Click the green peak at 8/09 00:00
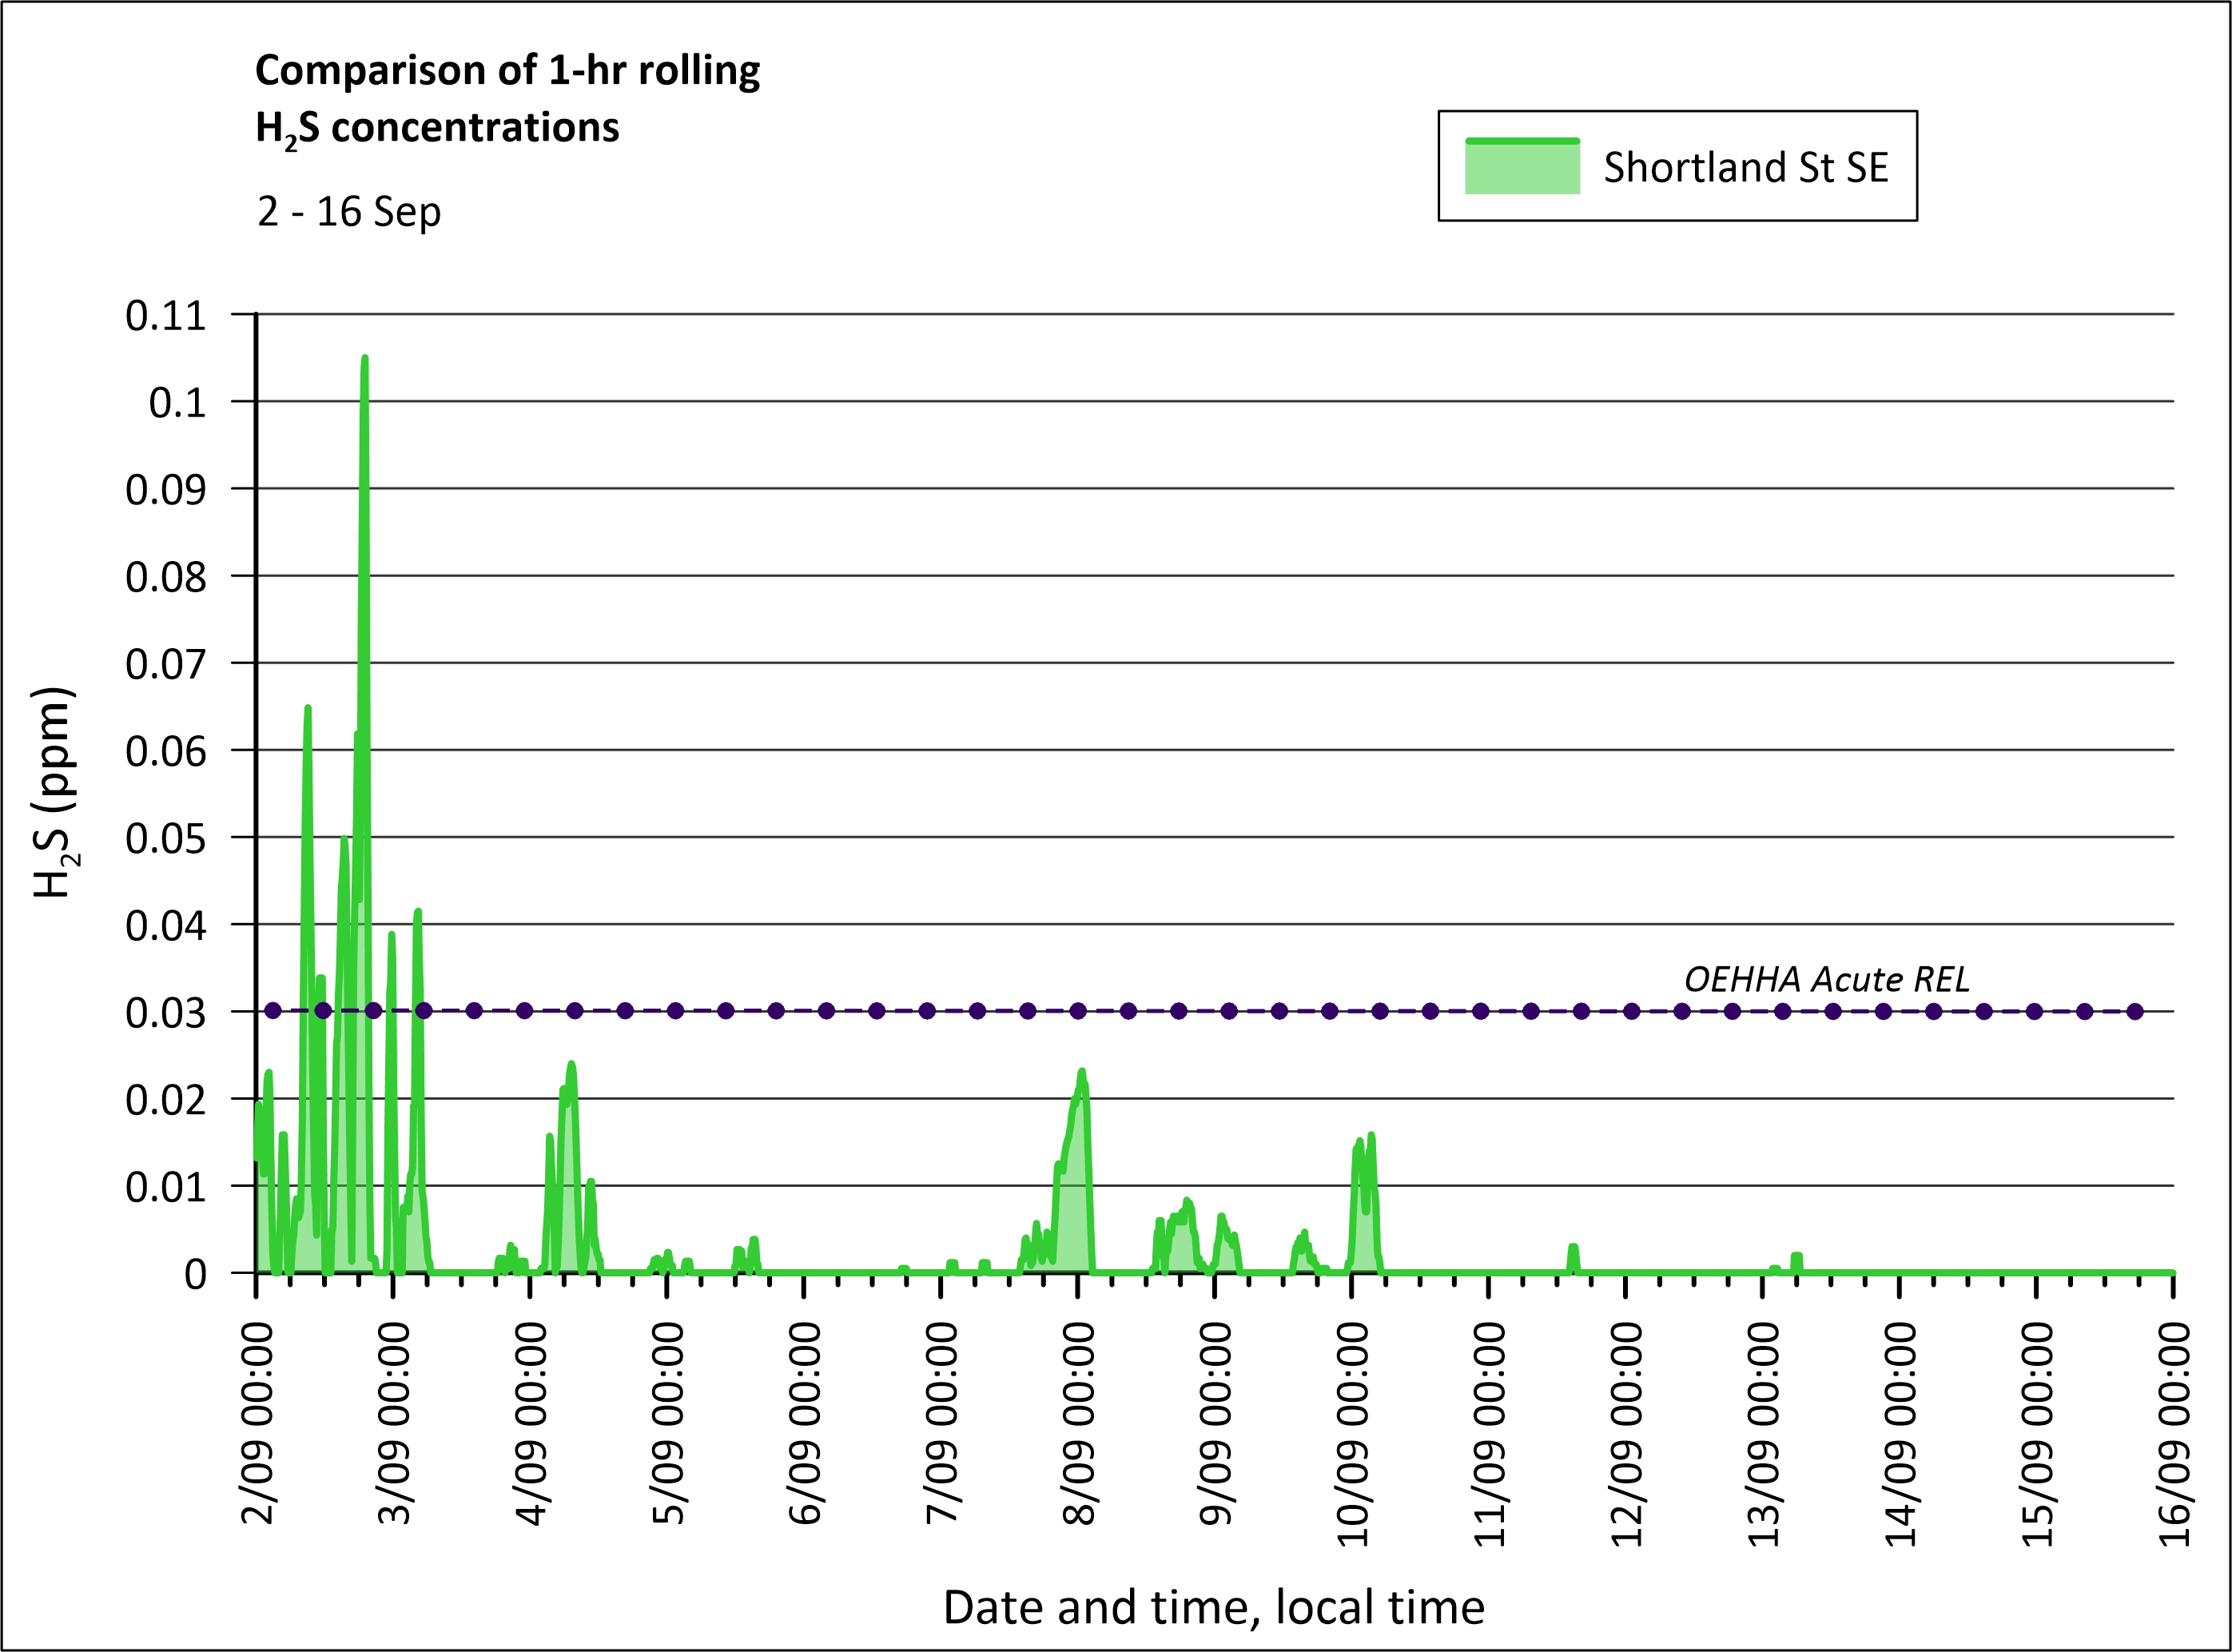The image size is (2232, 1652). 1081,1075
